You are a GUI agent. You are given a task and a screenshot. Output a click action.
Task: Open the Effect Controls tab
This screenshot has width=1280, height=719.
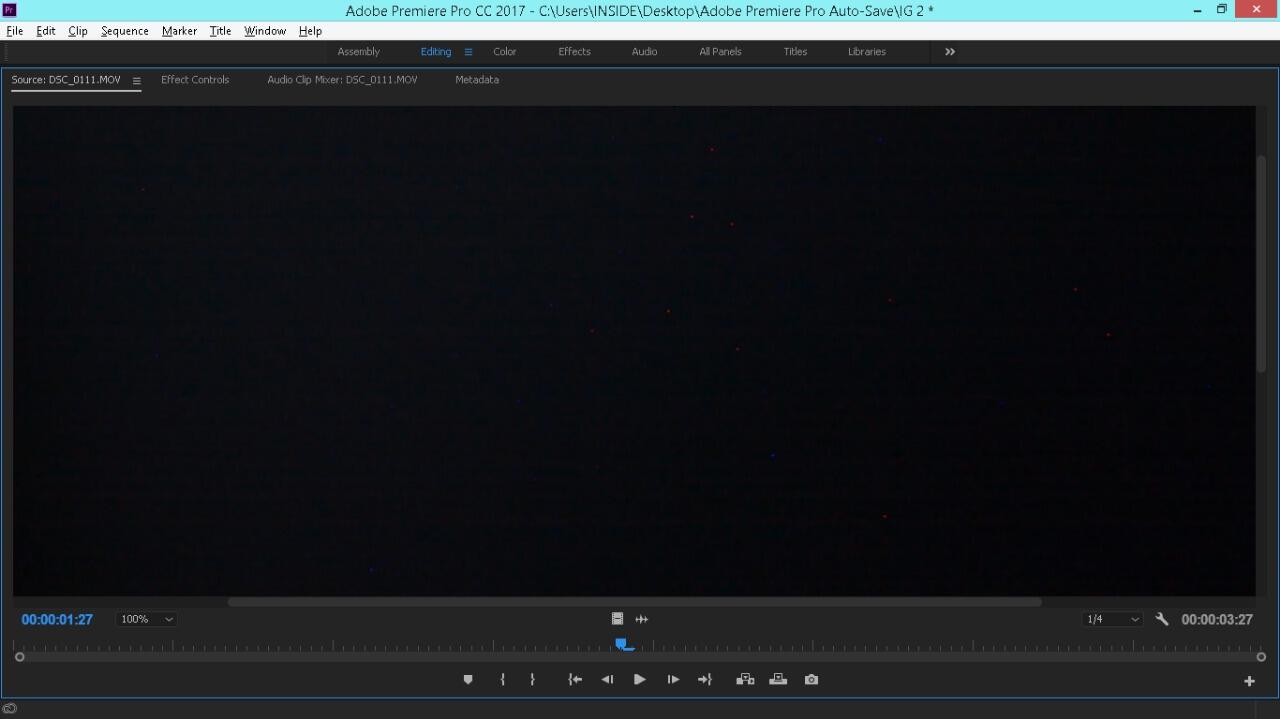coord(195,80)
